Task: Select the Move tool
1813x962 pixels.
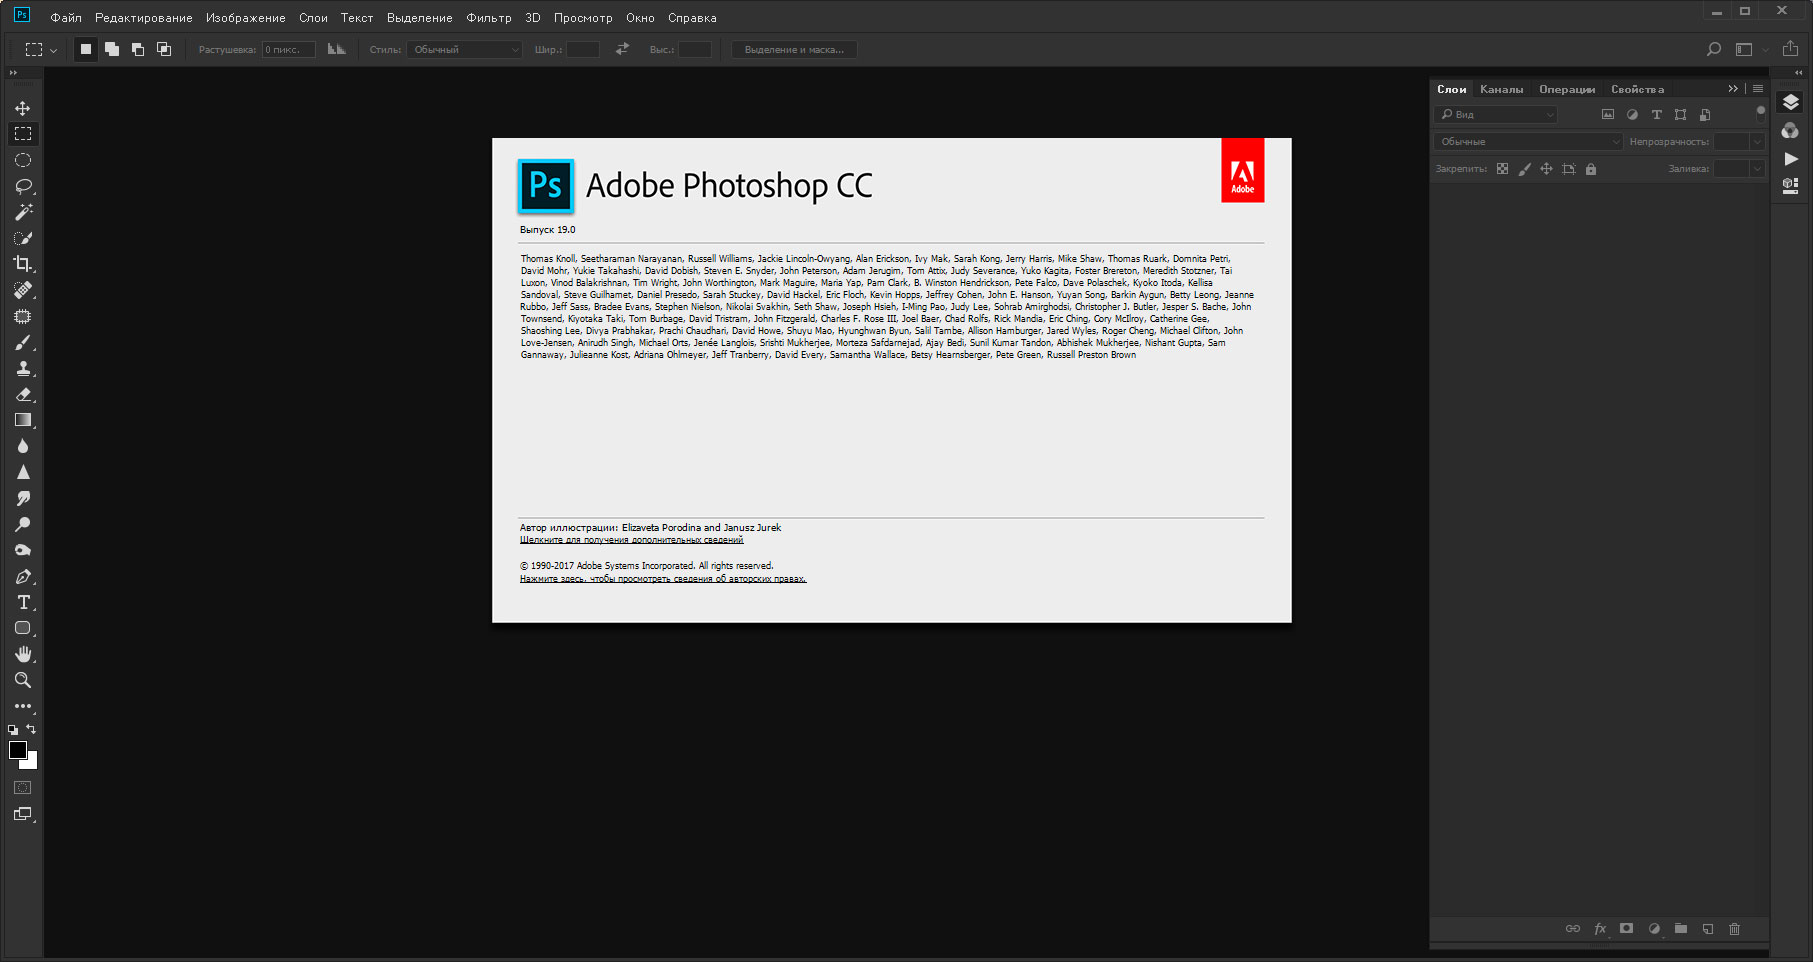Action: pyautogui.click(x=23, y=108)
